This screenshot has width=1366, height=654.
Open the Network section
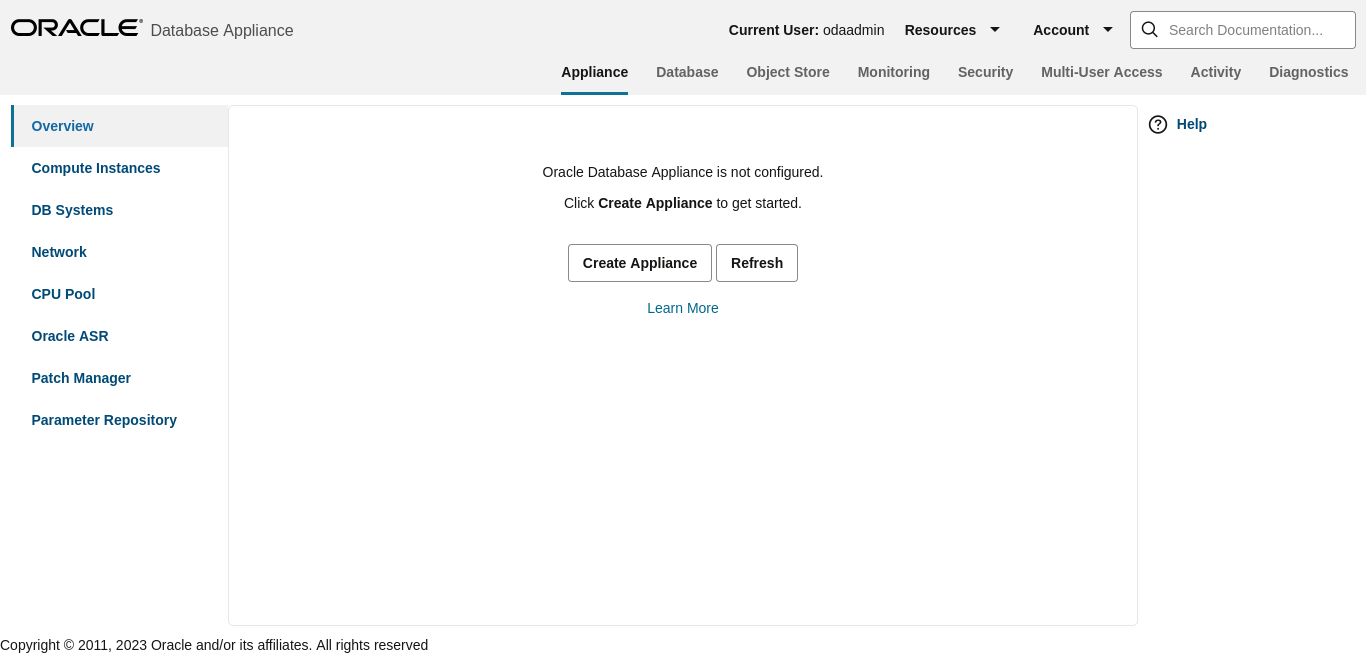pos(120,252)
